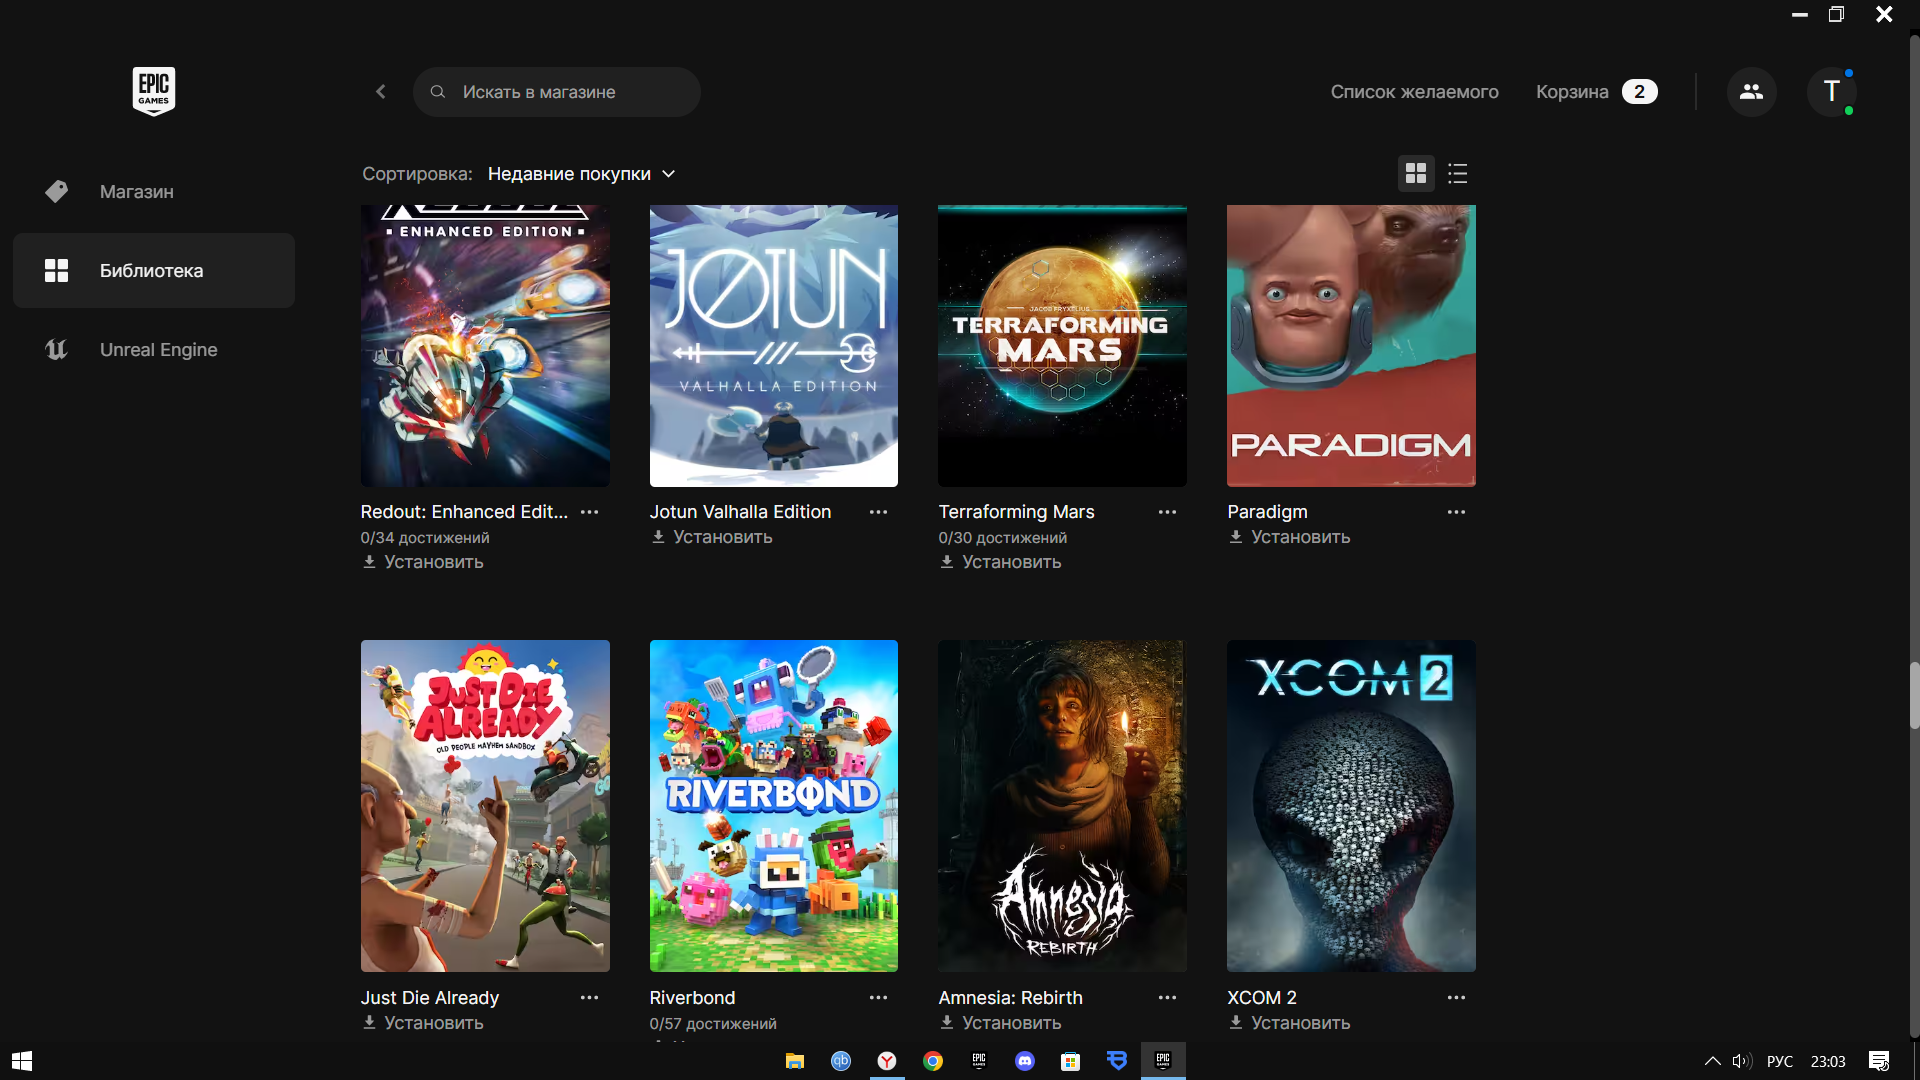
Task: Switch to grid view
Action: click(x=1416, y=174)
